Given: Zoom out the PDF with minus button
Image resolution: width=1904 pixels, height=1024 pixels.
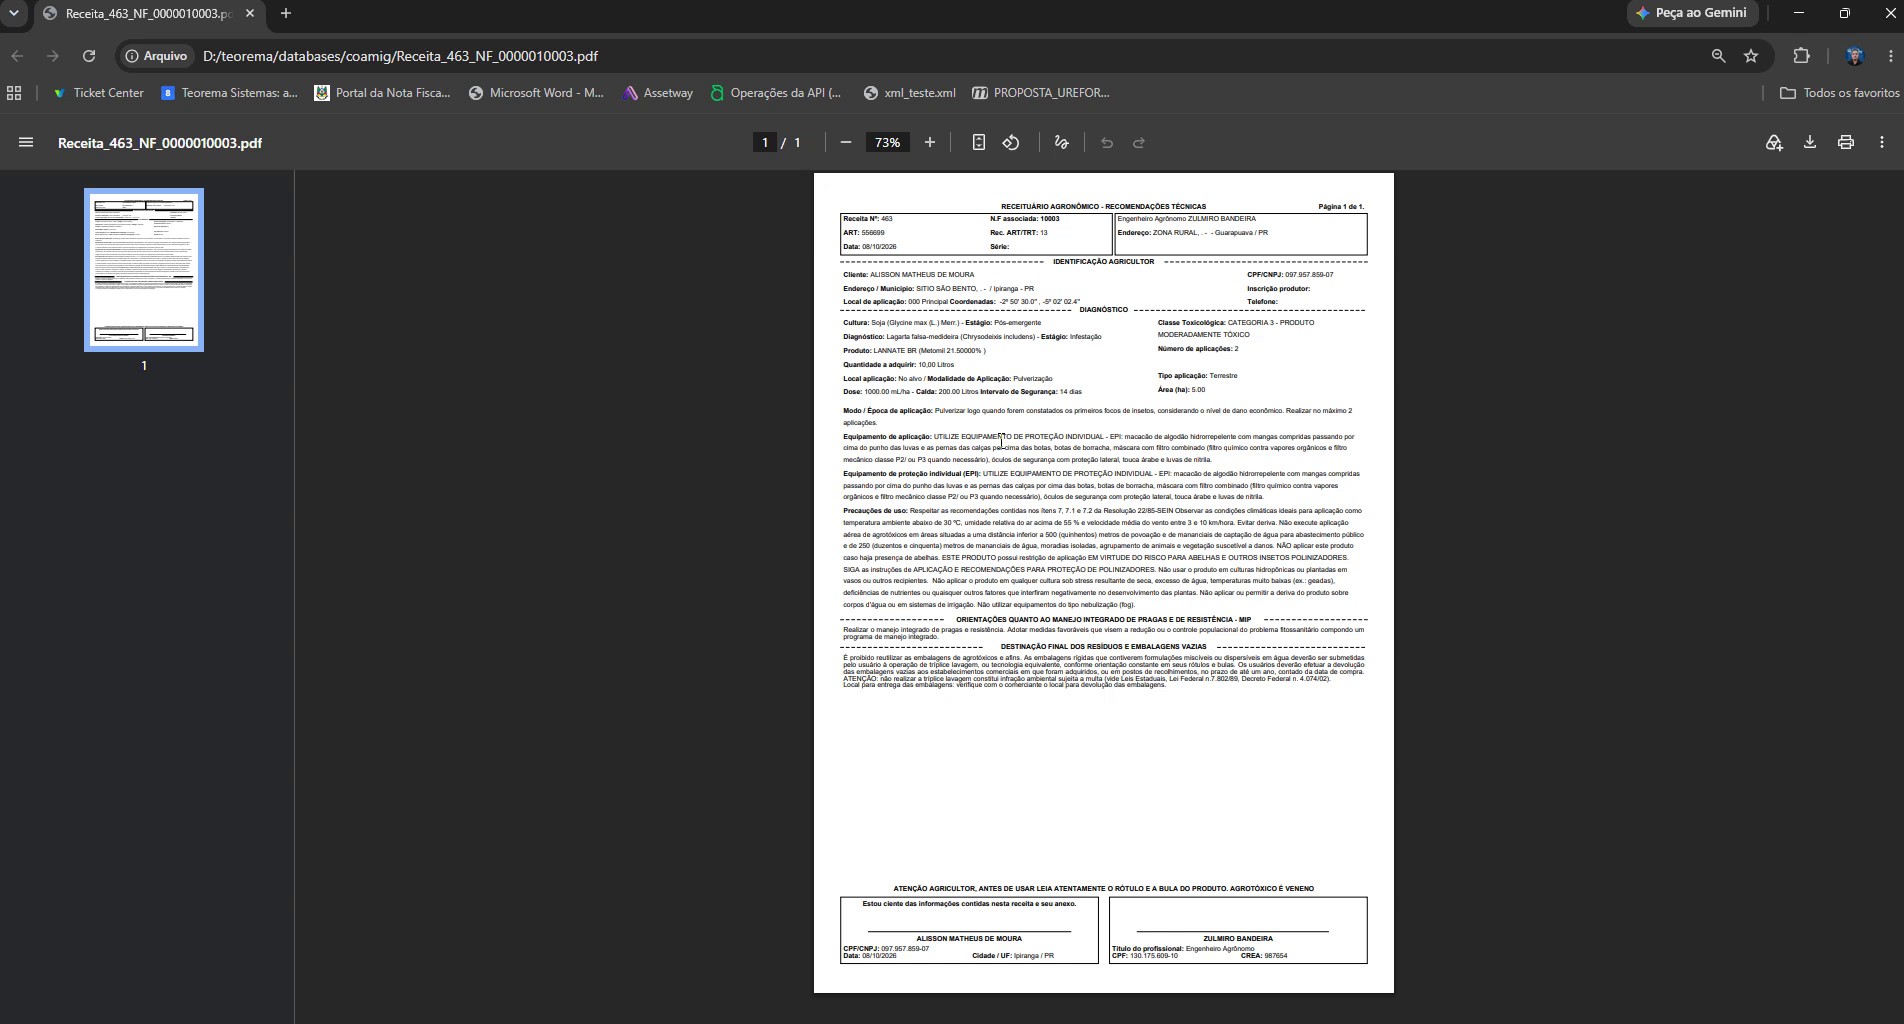Looking at the screenshot, I should (846, 143).
